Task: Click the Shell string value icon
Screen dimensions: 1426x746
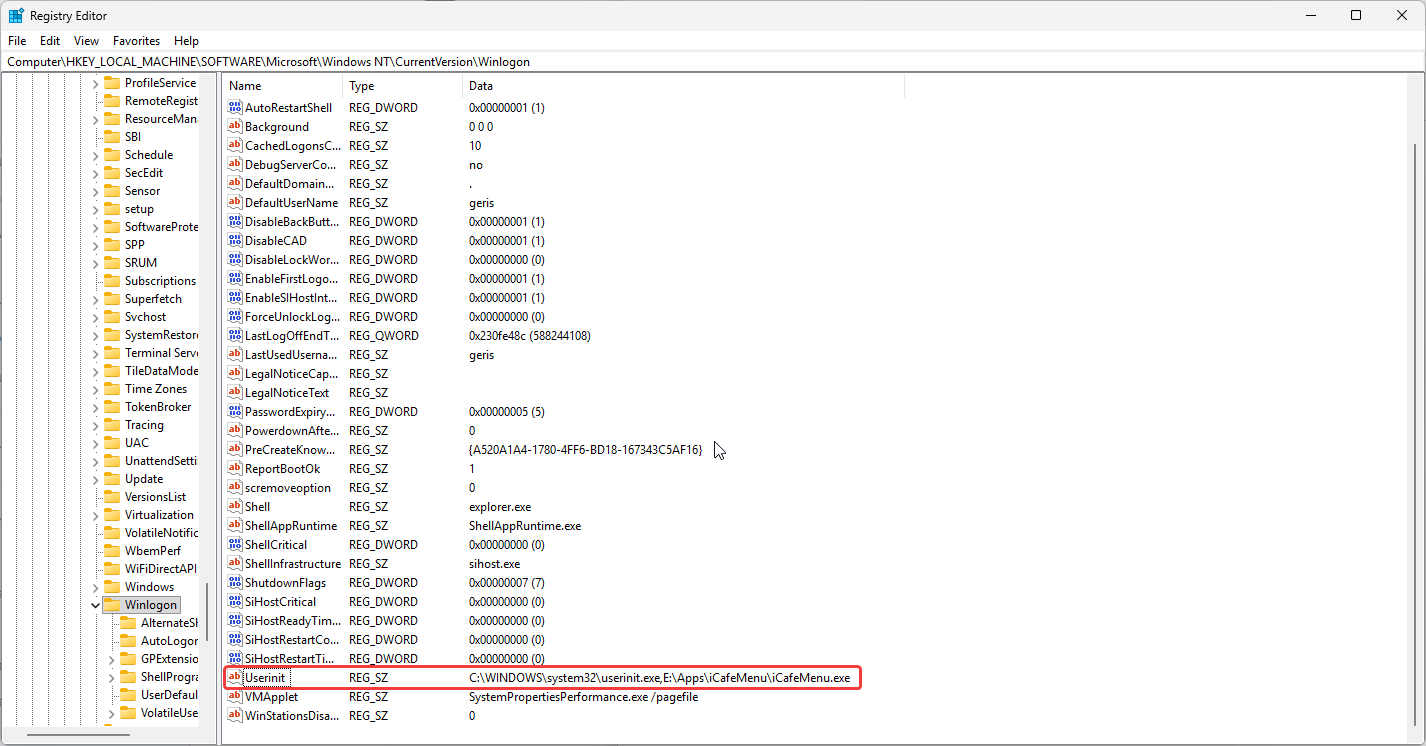Action: (x=235, y=507)
